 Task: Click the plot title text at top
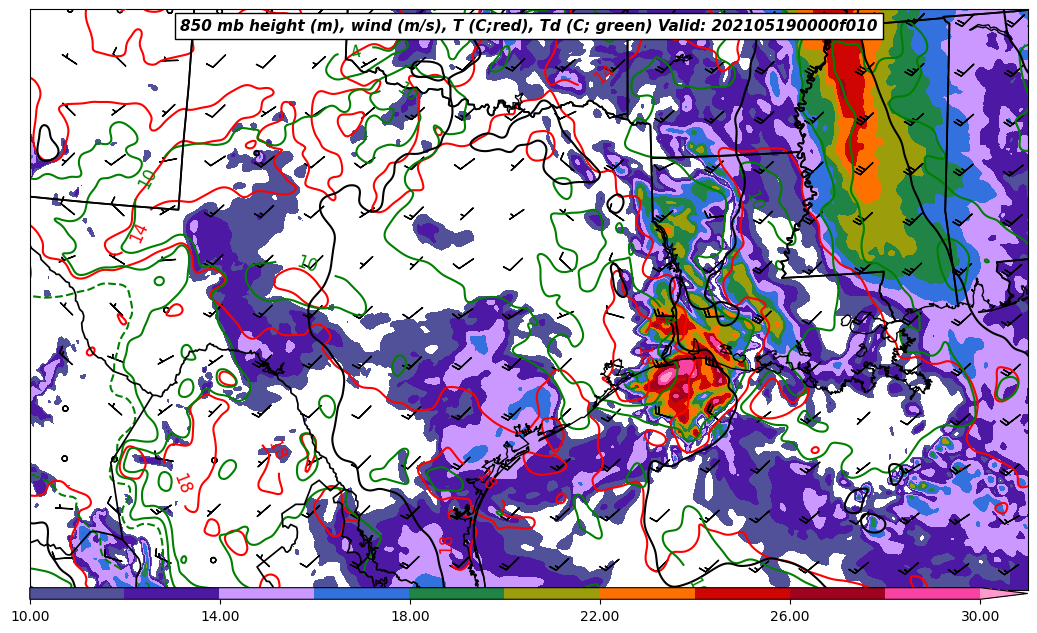[528, 26]
